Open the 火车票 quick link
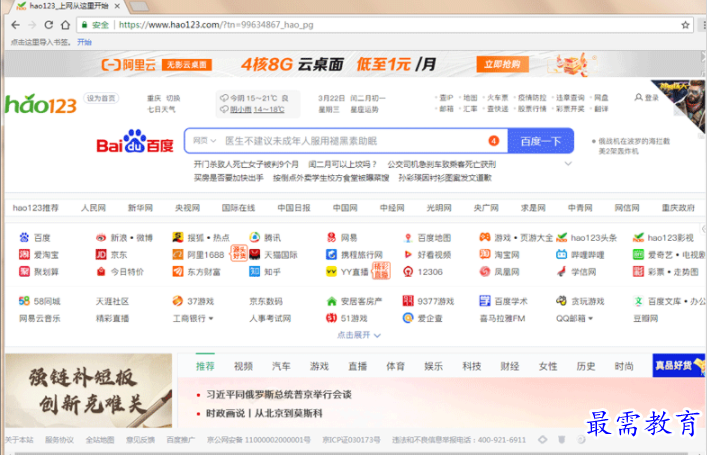This screenshot has height=455, width=708. point(498,98)
